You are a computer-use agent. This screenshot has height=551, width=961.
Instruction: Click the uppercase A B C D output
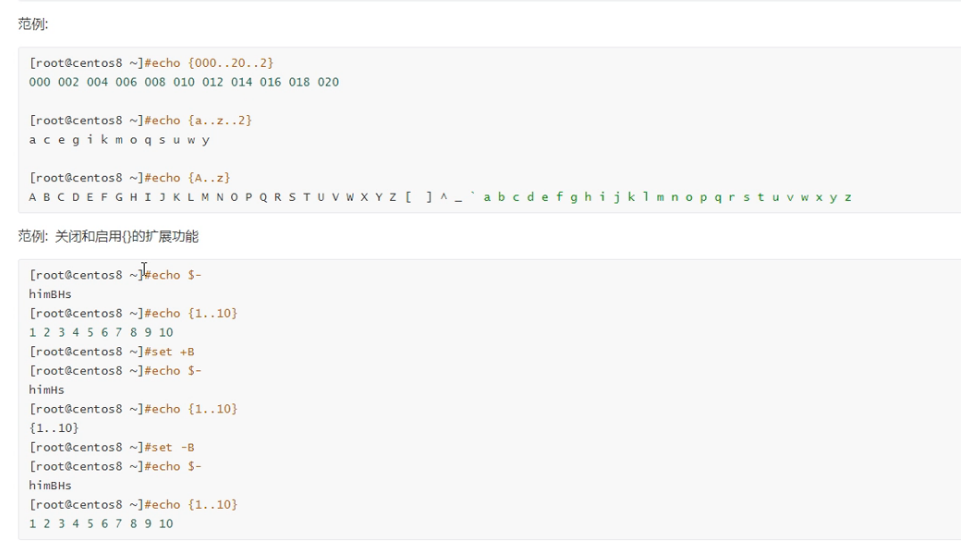pyautogui.click(x=212, y=197)
